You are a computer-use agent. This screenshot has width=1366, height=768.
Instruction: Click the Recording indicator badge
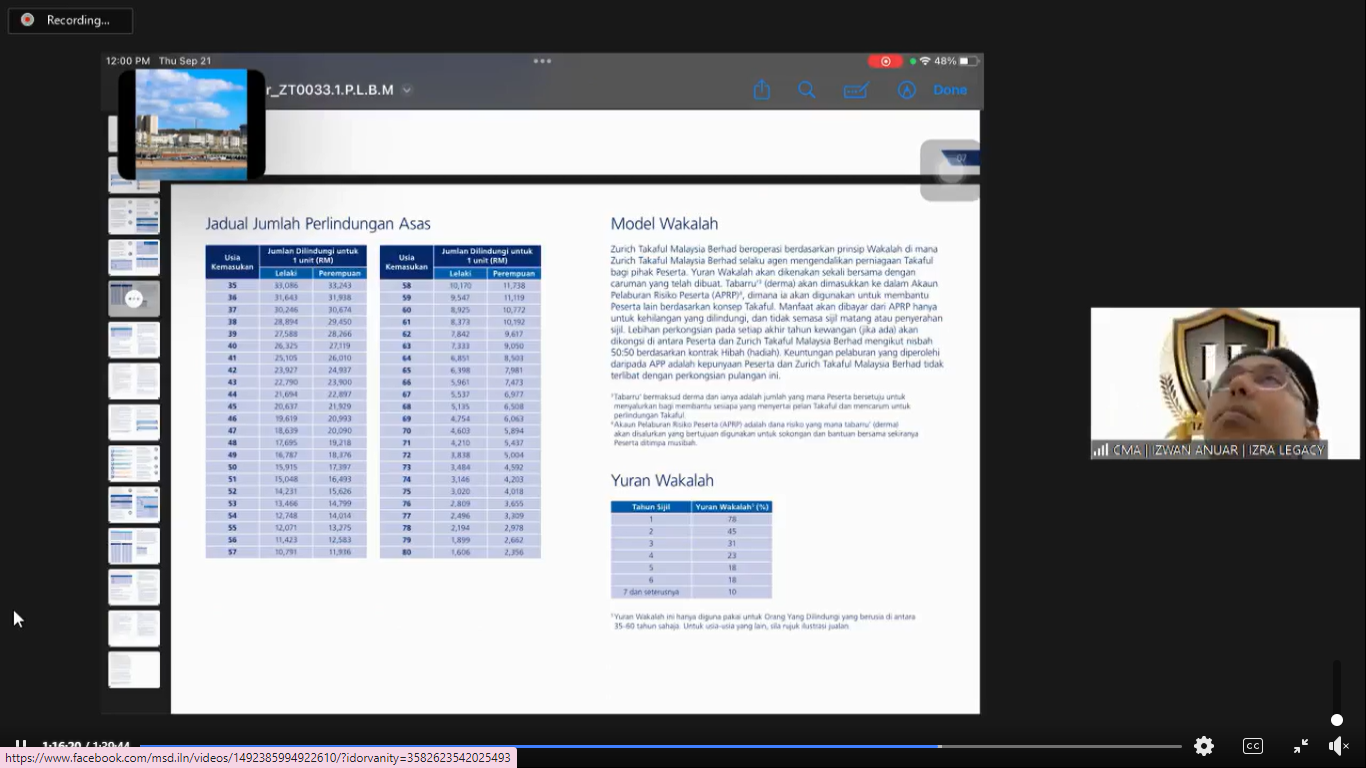(x=70, y=20)
